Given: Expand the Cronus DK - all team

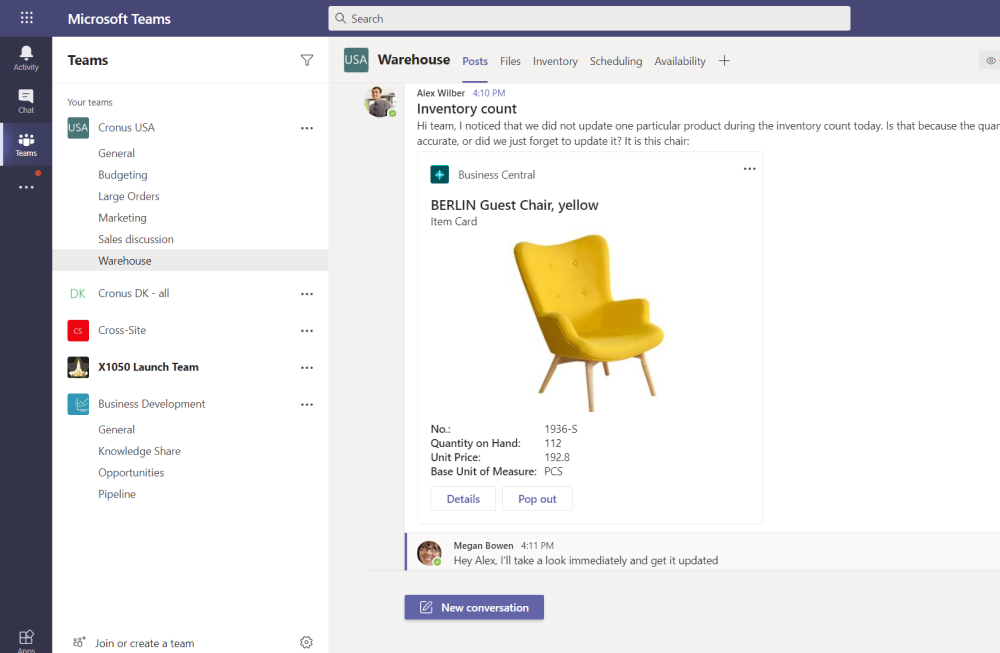Looking at the screenshot, I should click(133, 294).
